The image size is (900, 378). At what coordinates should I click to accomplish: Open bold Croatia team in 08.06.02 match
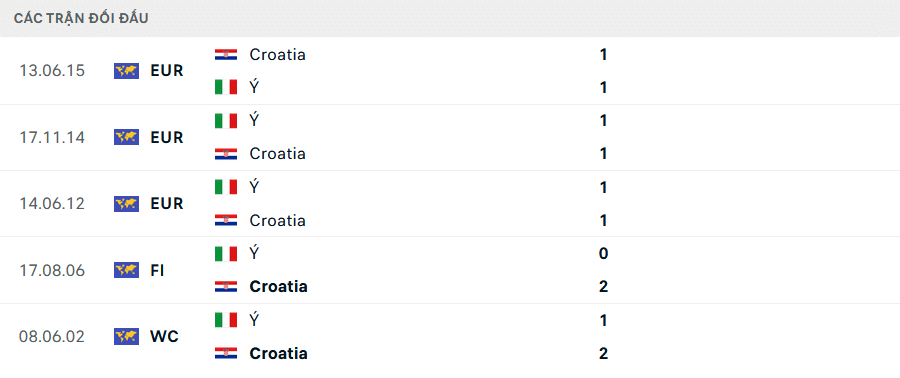click(278, 353)
